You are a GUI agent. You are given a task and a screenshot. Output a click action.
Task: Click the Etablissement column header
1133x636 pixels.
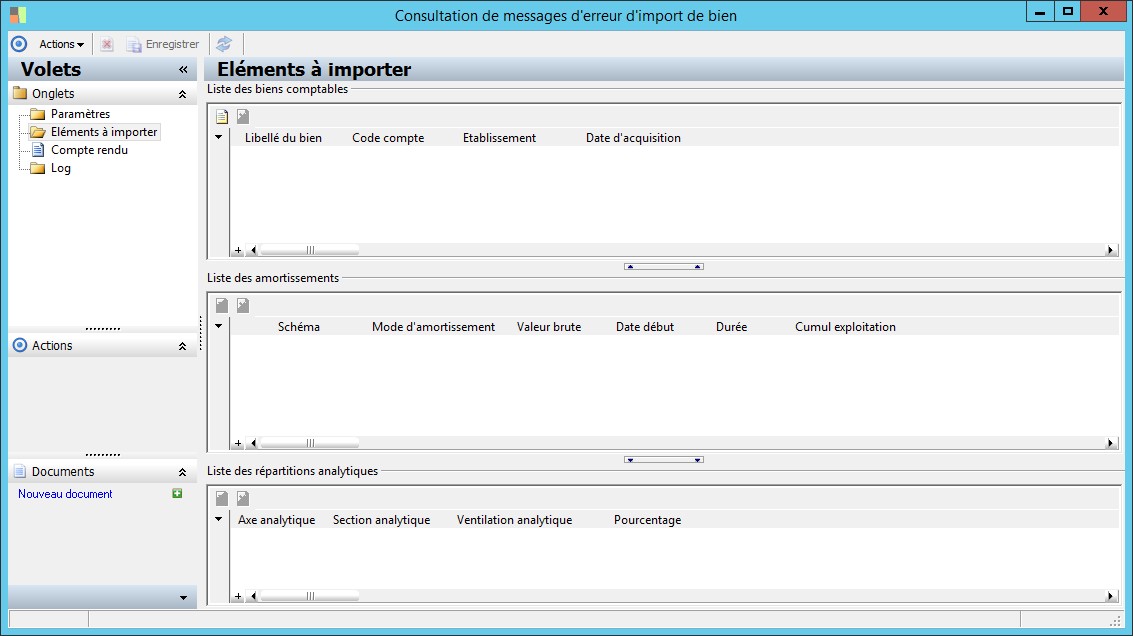[x=499, y=138]
